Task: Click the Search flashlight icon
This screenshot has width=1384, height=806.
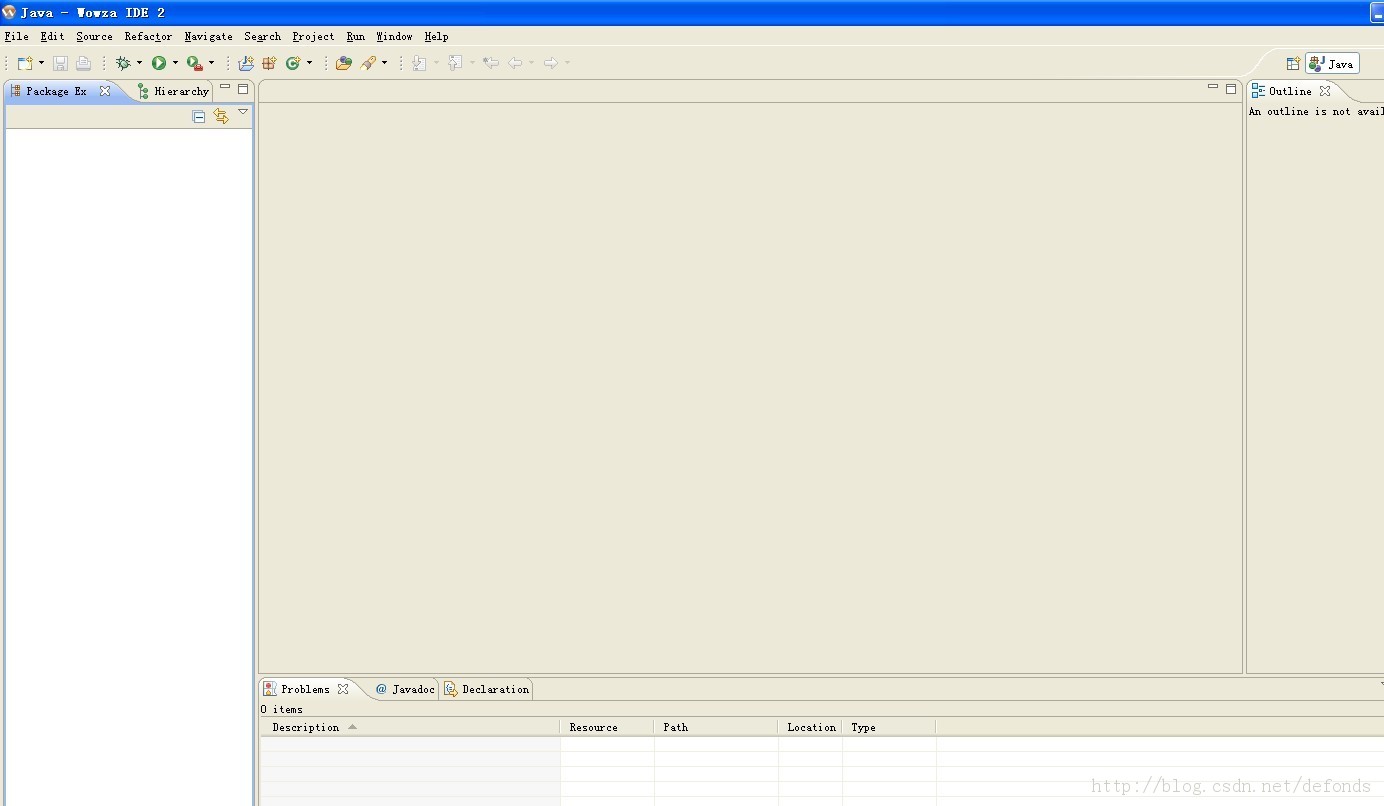Action: pos(368,63)
